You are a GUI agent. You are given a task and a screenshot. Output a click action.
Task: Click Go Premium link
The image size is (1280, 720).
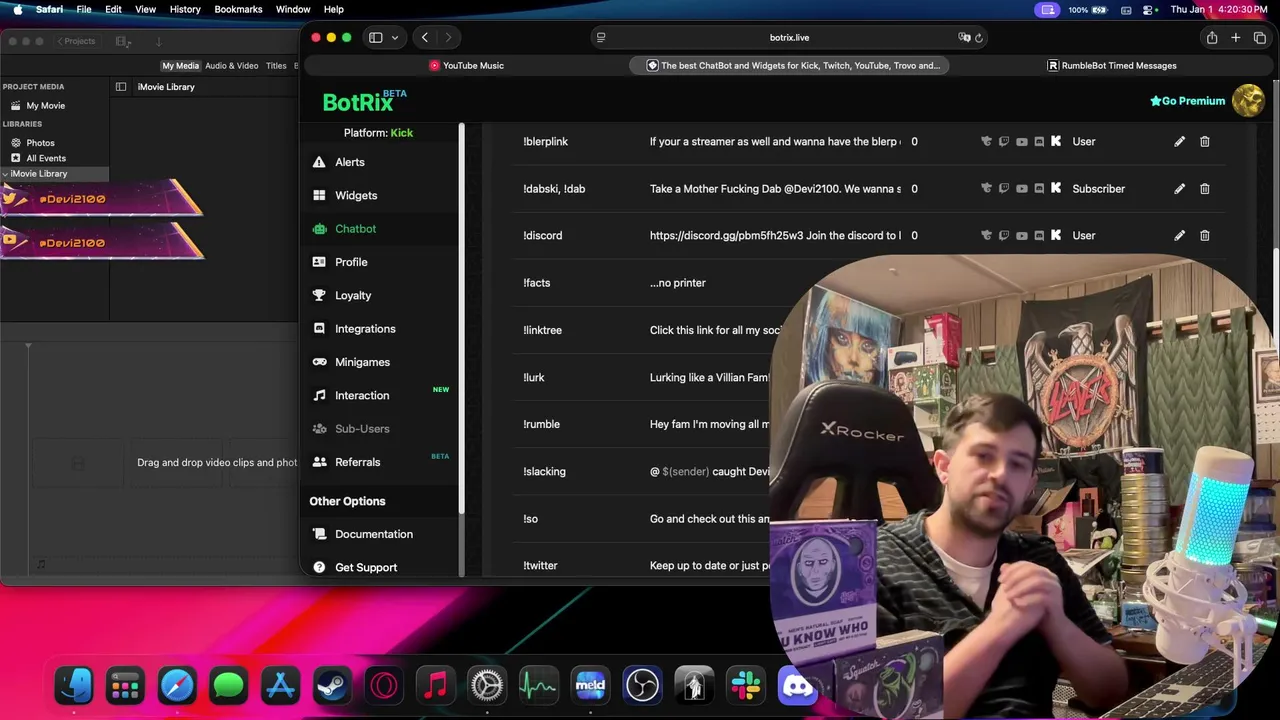click(x=1187, y=100)
